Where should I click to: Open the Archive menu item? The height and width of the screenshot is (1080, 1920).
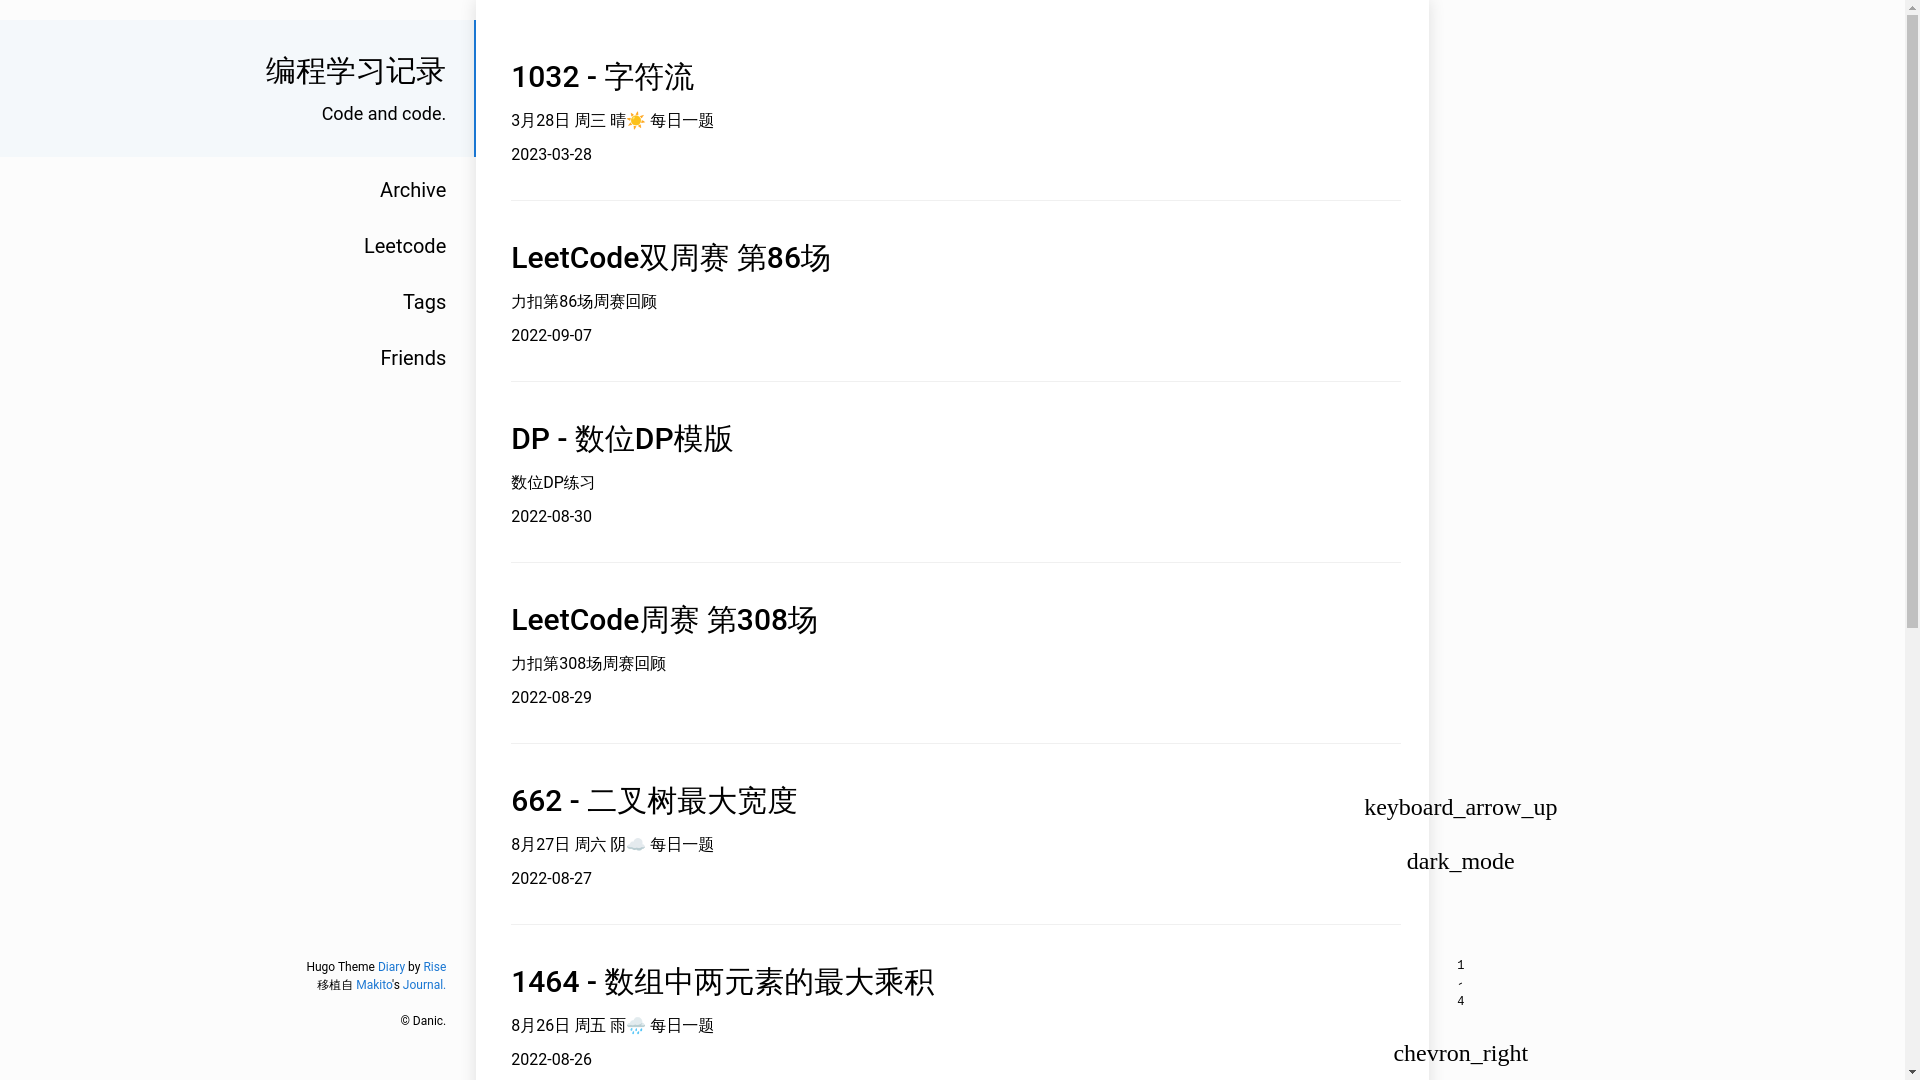pos(412,190)
